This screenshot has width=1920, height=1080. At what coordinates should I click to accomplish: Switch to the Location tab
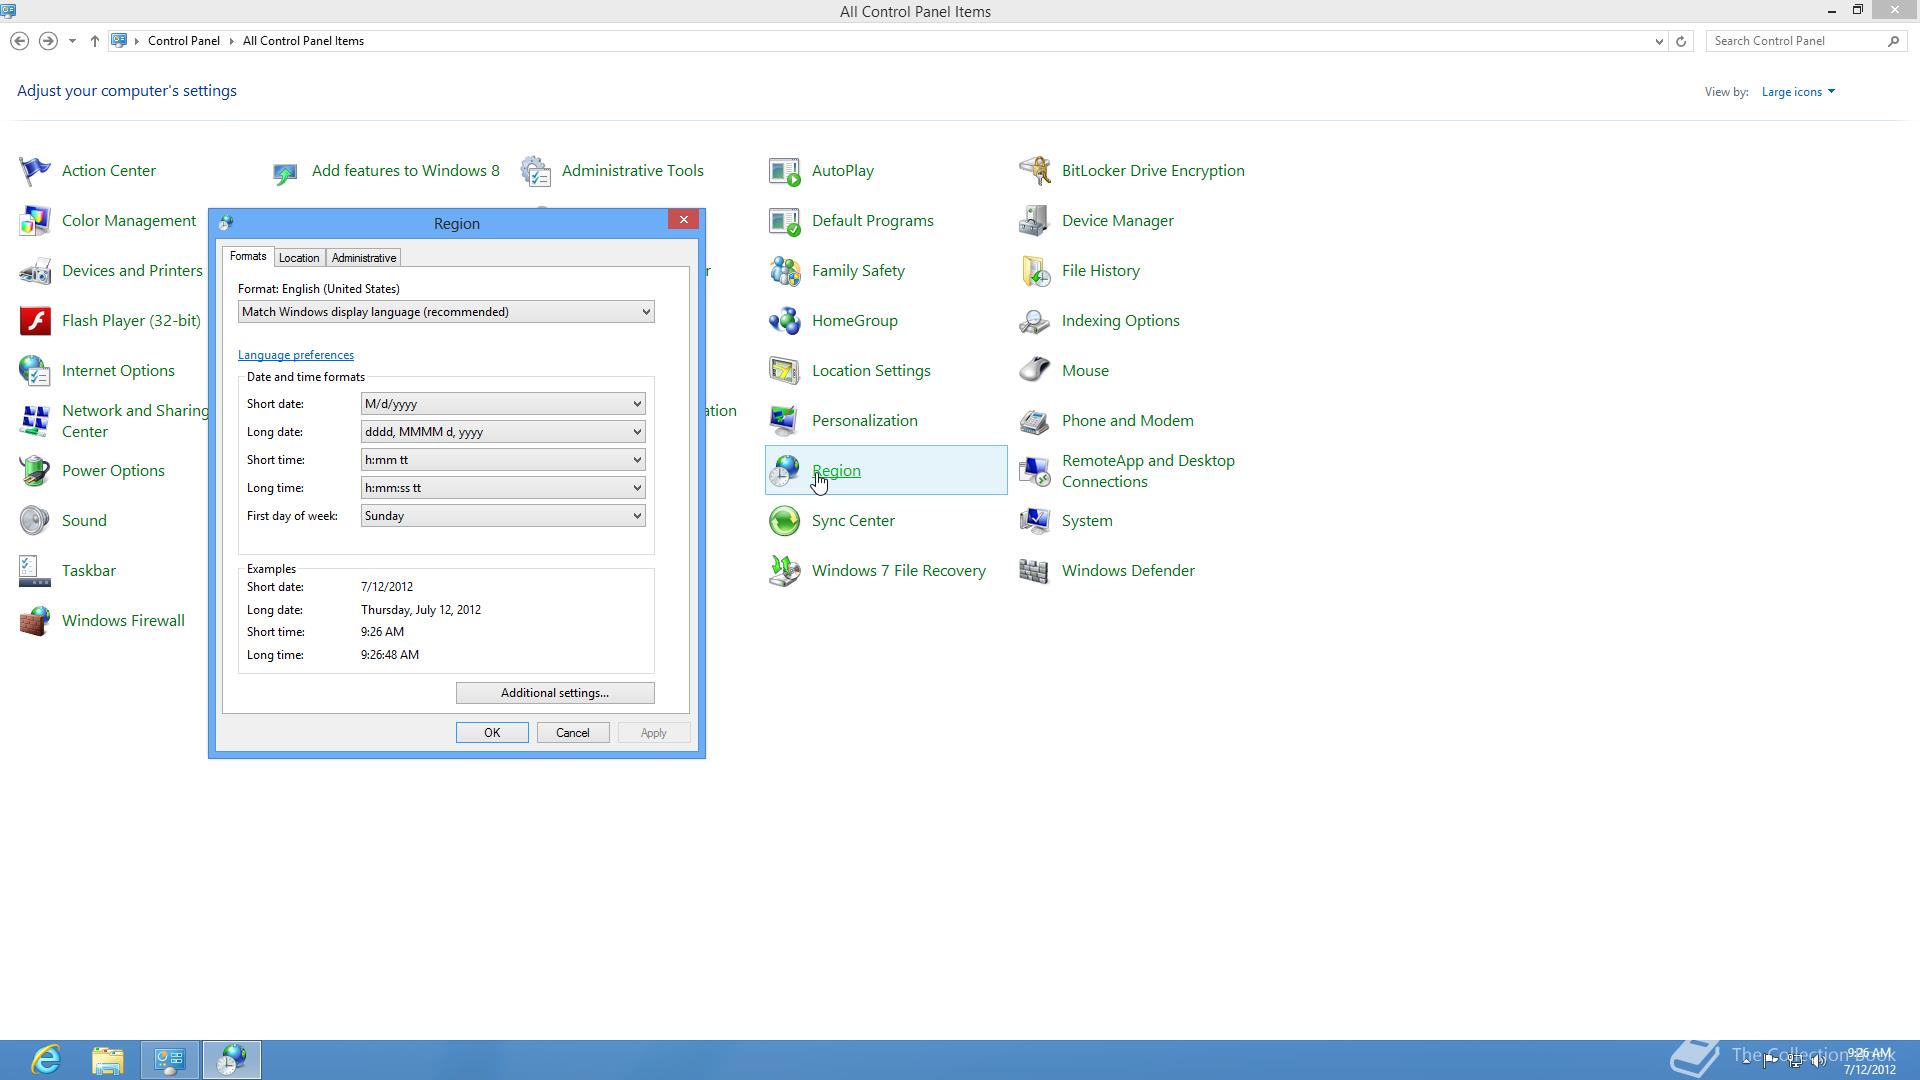(299, 258)
